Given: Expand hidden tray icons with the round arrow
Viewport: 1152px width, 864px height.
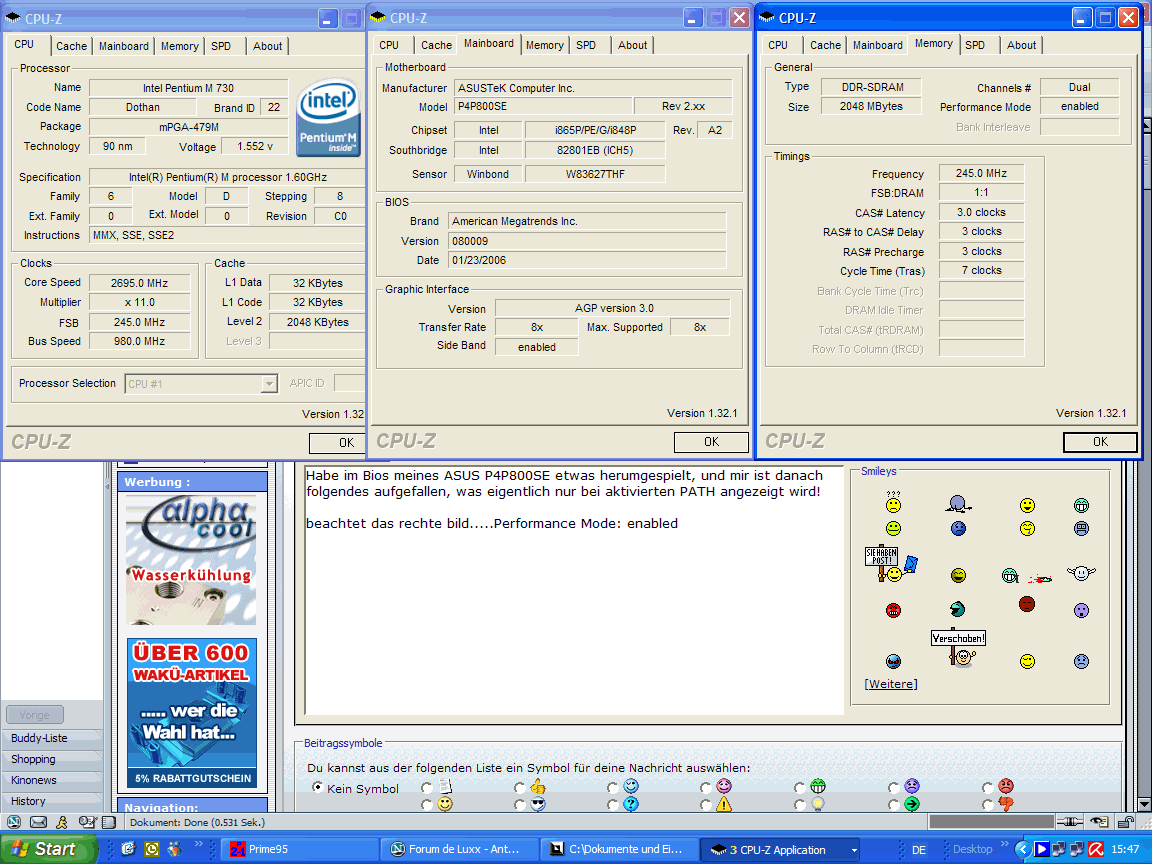Looking at the screenshot, I should coord(1022,849).
